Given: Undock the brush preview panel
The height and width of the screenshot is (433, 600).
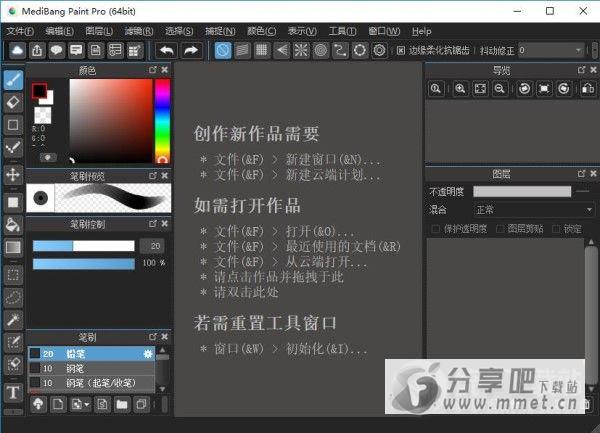Looking at the screenshot, I should click(x=153, y=176).
